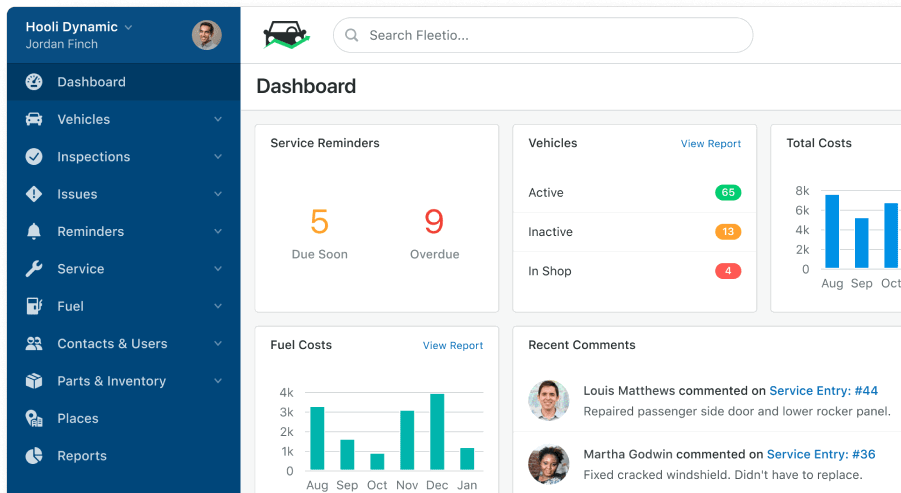901x493 pixels.
Task: Click the Aug bar in Total Costs chart
Action: click(x=832, y=232)
